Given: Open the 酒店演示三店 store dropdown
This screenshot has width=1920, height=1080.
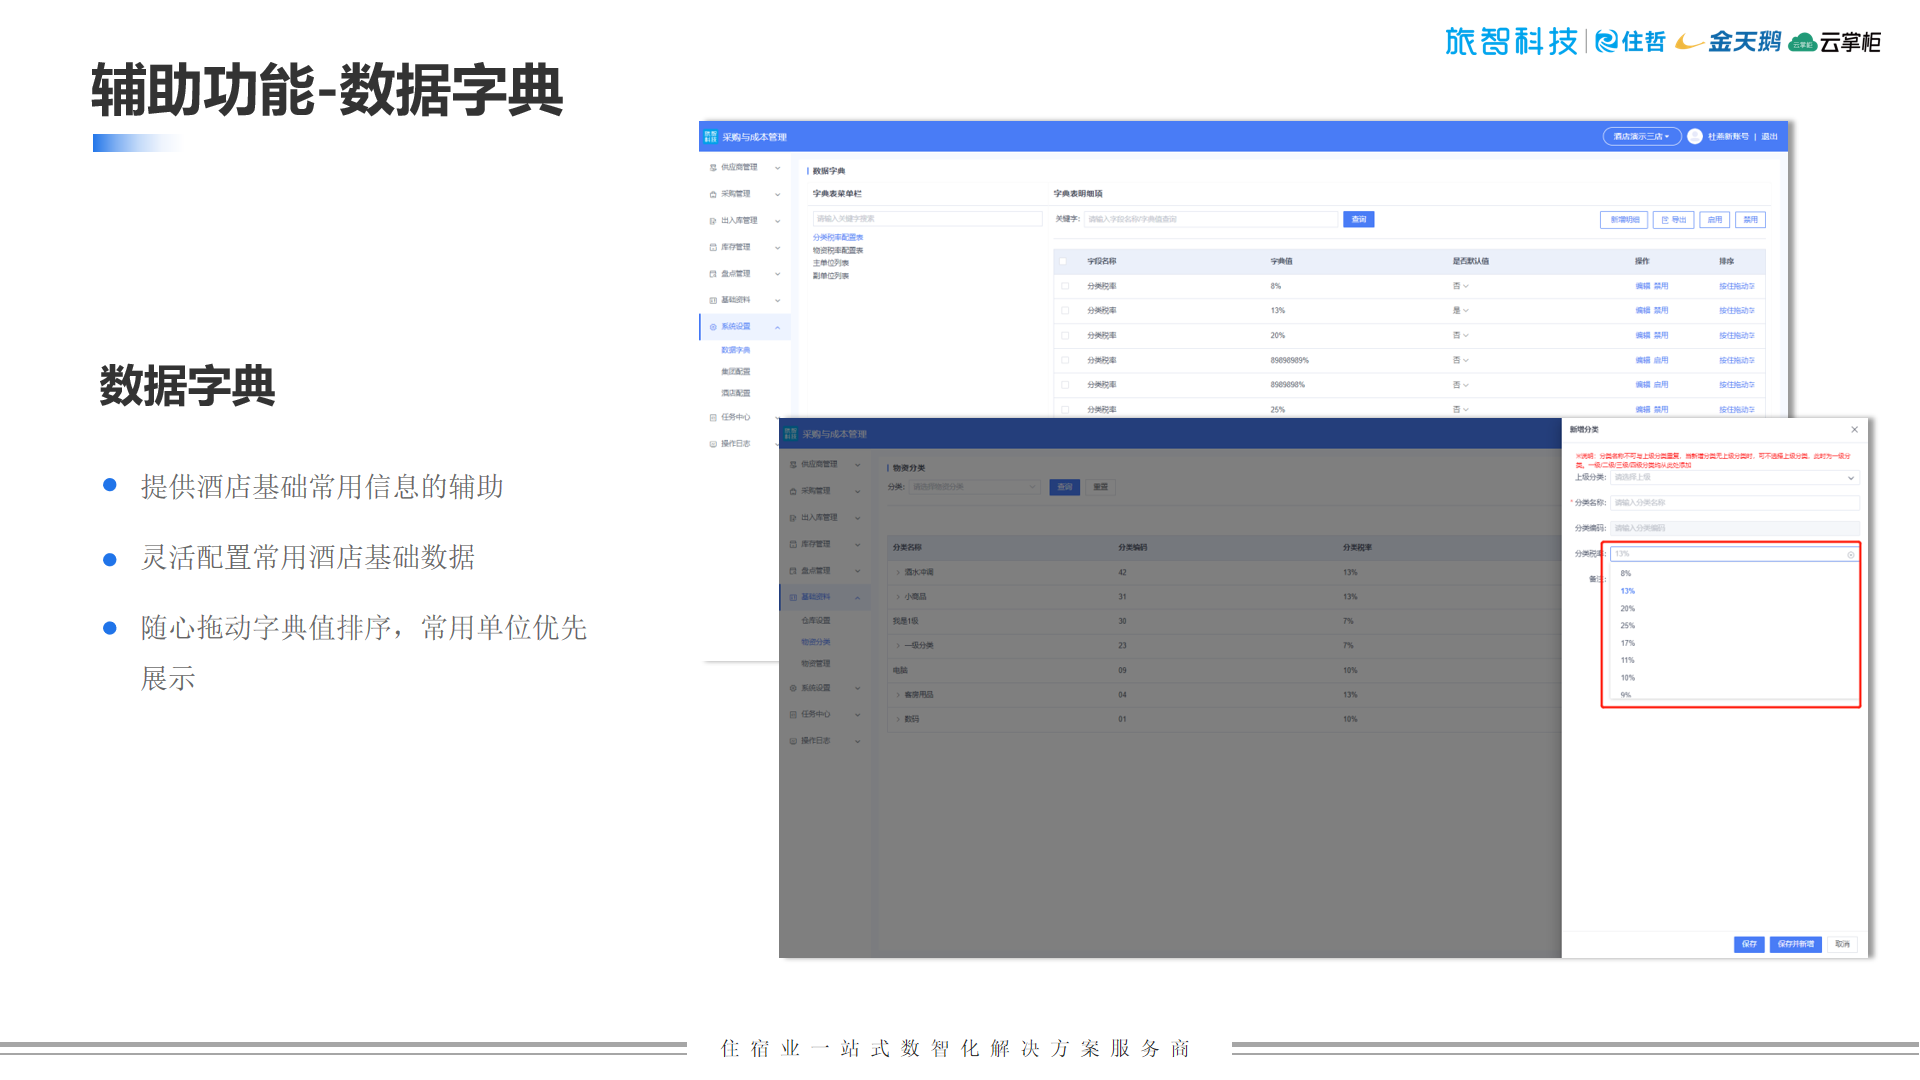Looking at the screenshot, I should tap(1641, 137).
